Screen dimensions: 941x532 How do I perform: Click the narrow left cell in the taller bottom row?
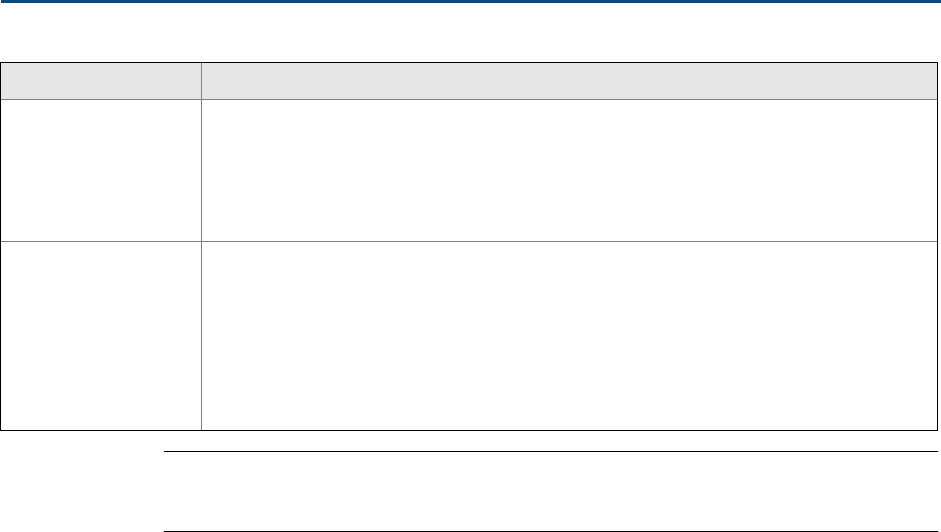(101, 336)
